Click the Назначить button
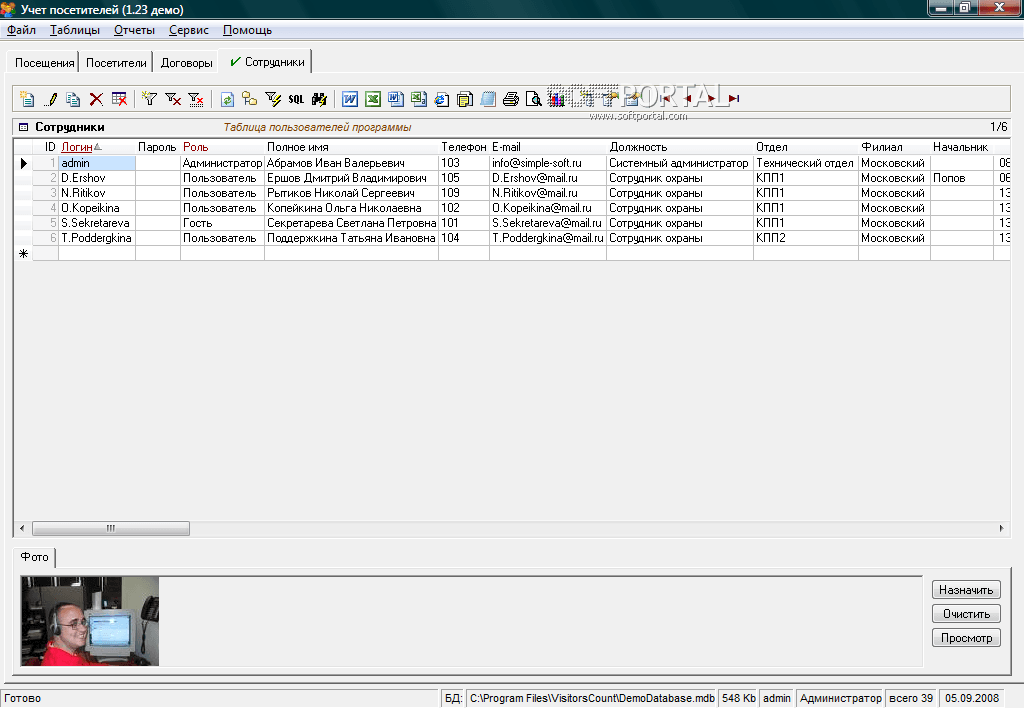Viewport: 1024px width, 708px height. [x=966, y=590]
